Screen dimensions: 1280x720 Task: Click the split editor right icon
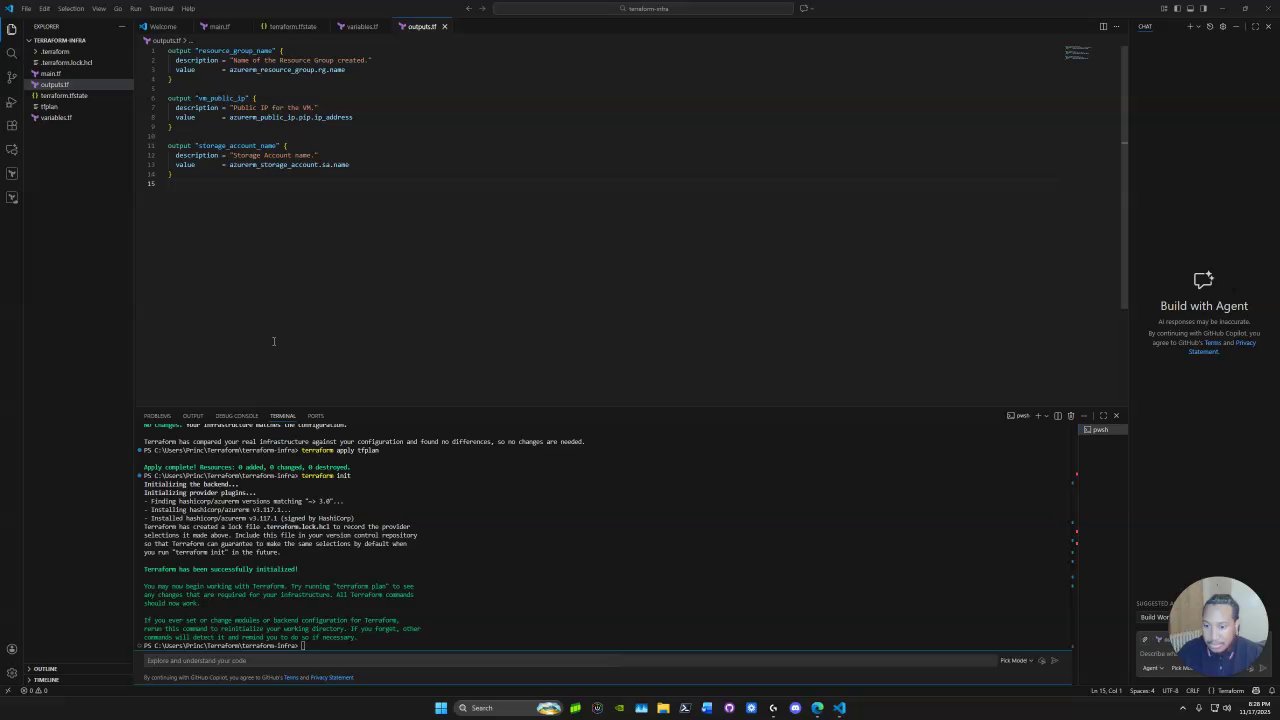click(x=1103, y=27)
